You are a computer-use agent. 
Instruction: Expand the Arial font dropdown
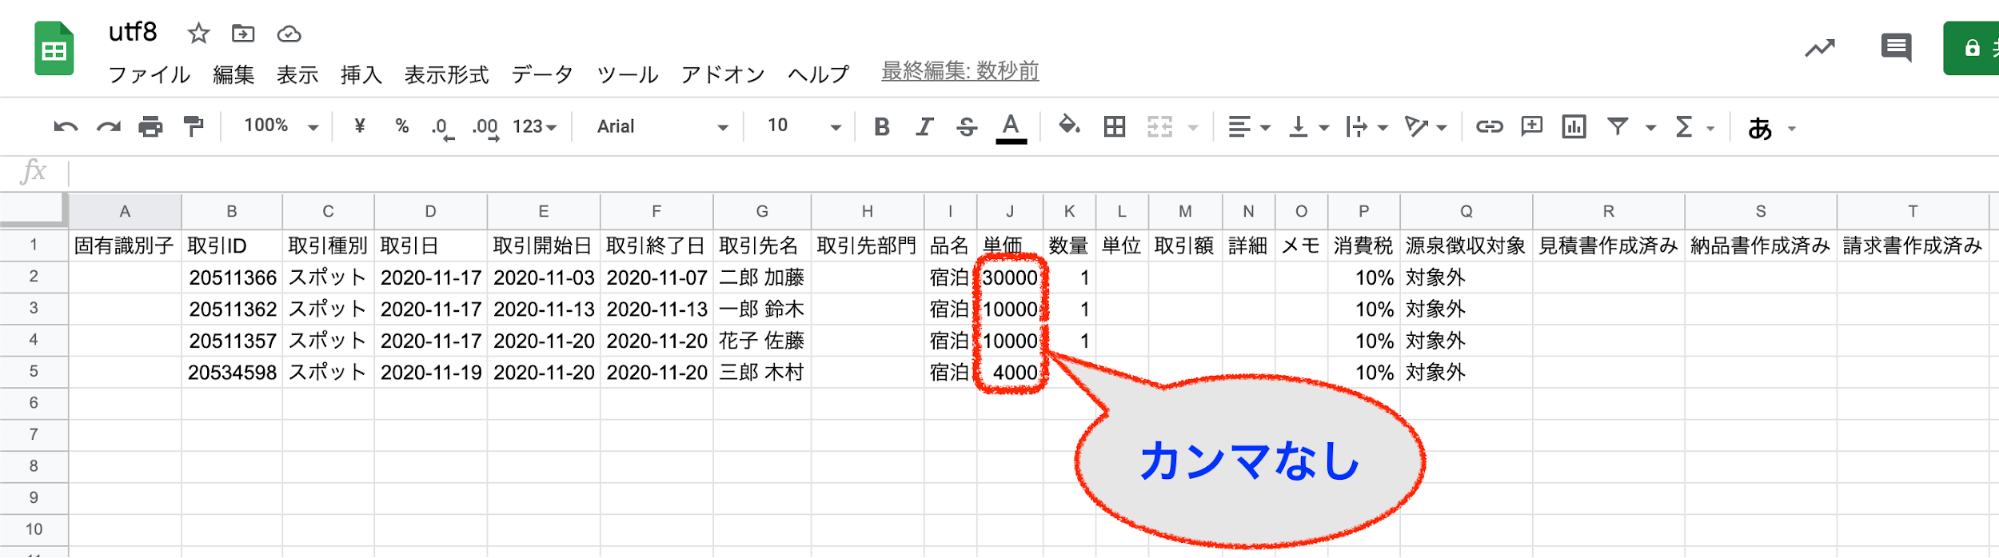(x=662, y=127)
